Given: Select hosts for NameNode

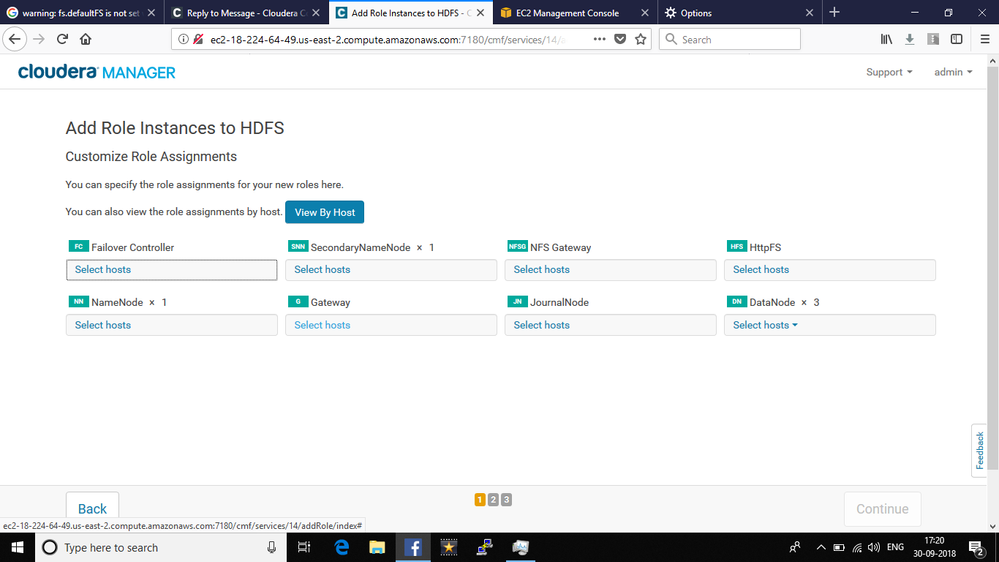Looking at the screenshot, I should point(171,325).
